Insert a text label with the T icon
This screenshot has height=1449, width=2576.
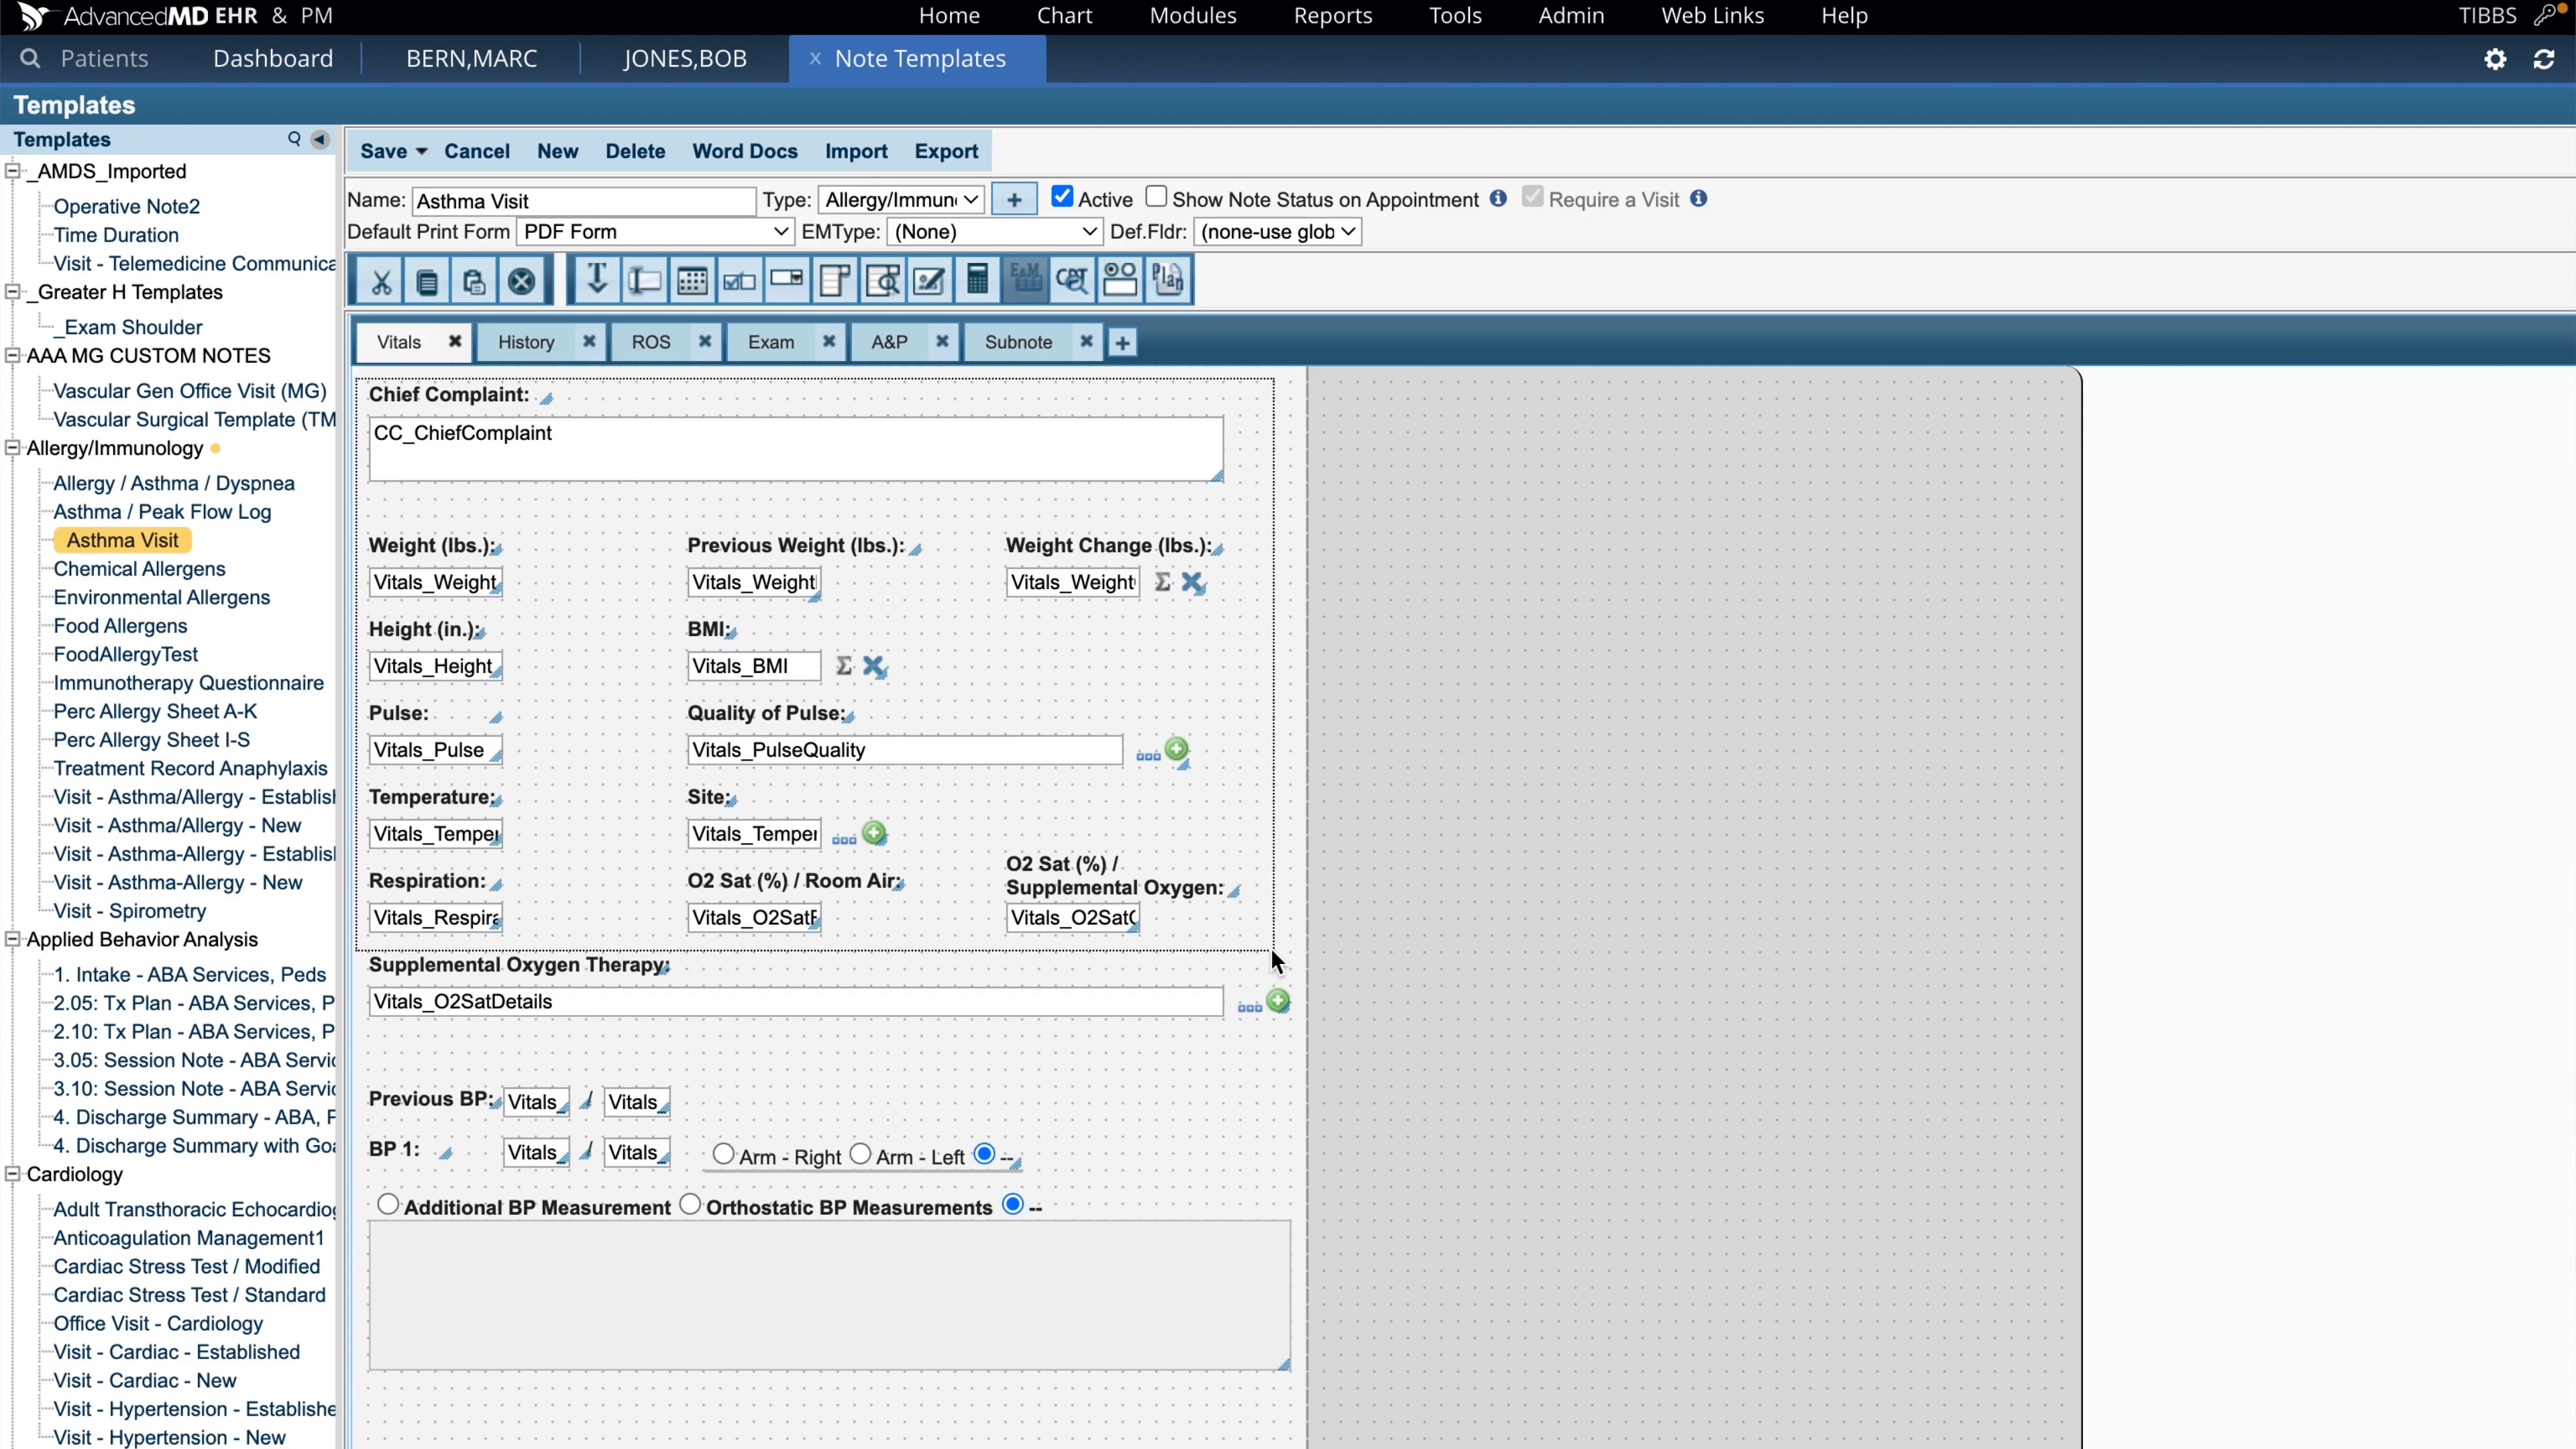(x=597, y=279)
